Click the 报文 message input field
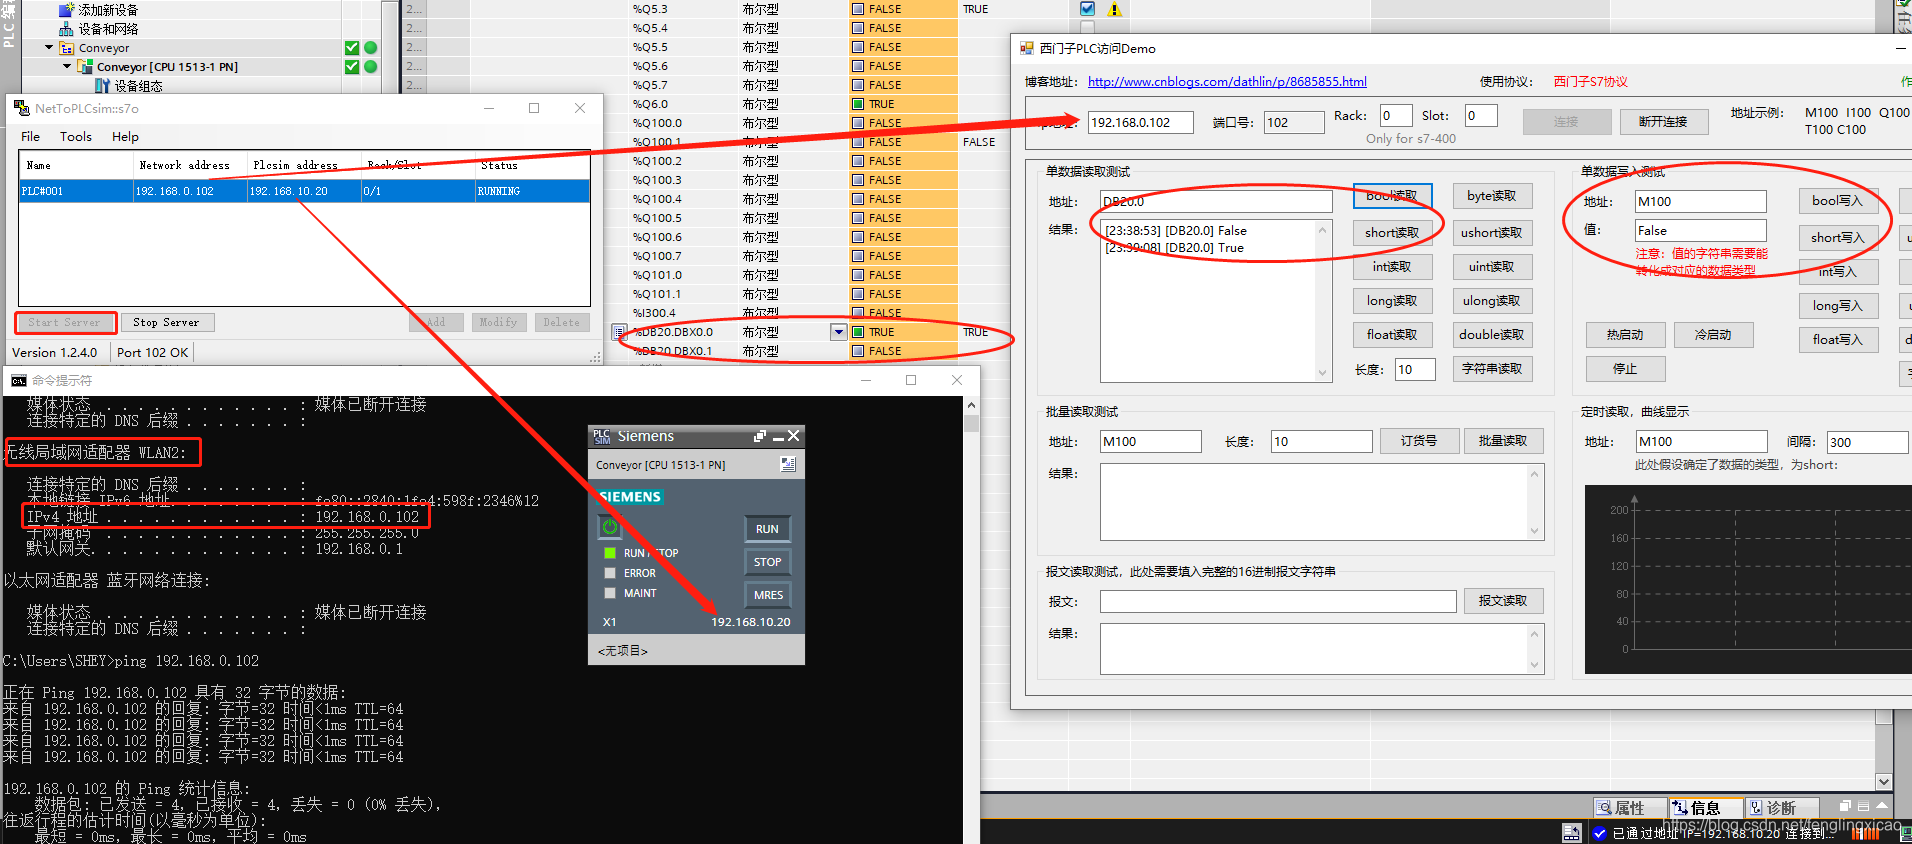Image resolution: width=1912 pixels, height=844 pixels. (1278, 601)
